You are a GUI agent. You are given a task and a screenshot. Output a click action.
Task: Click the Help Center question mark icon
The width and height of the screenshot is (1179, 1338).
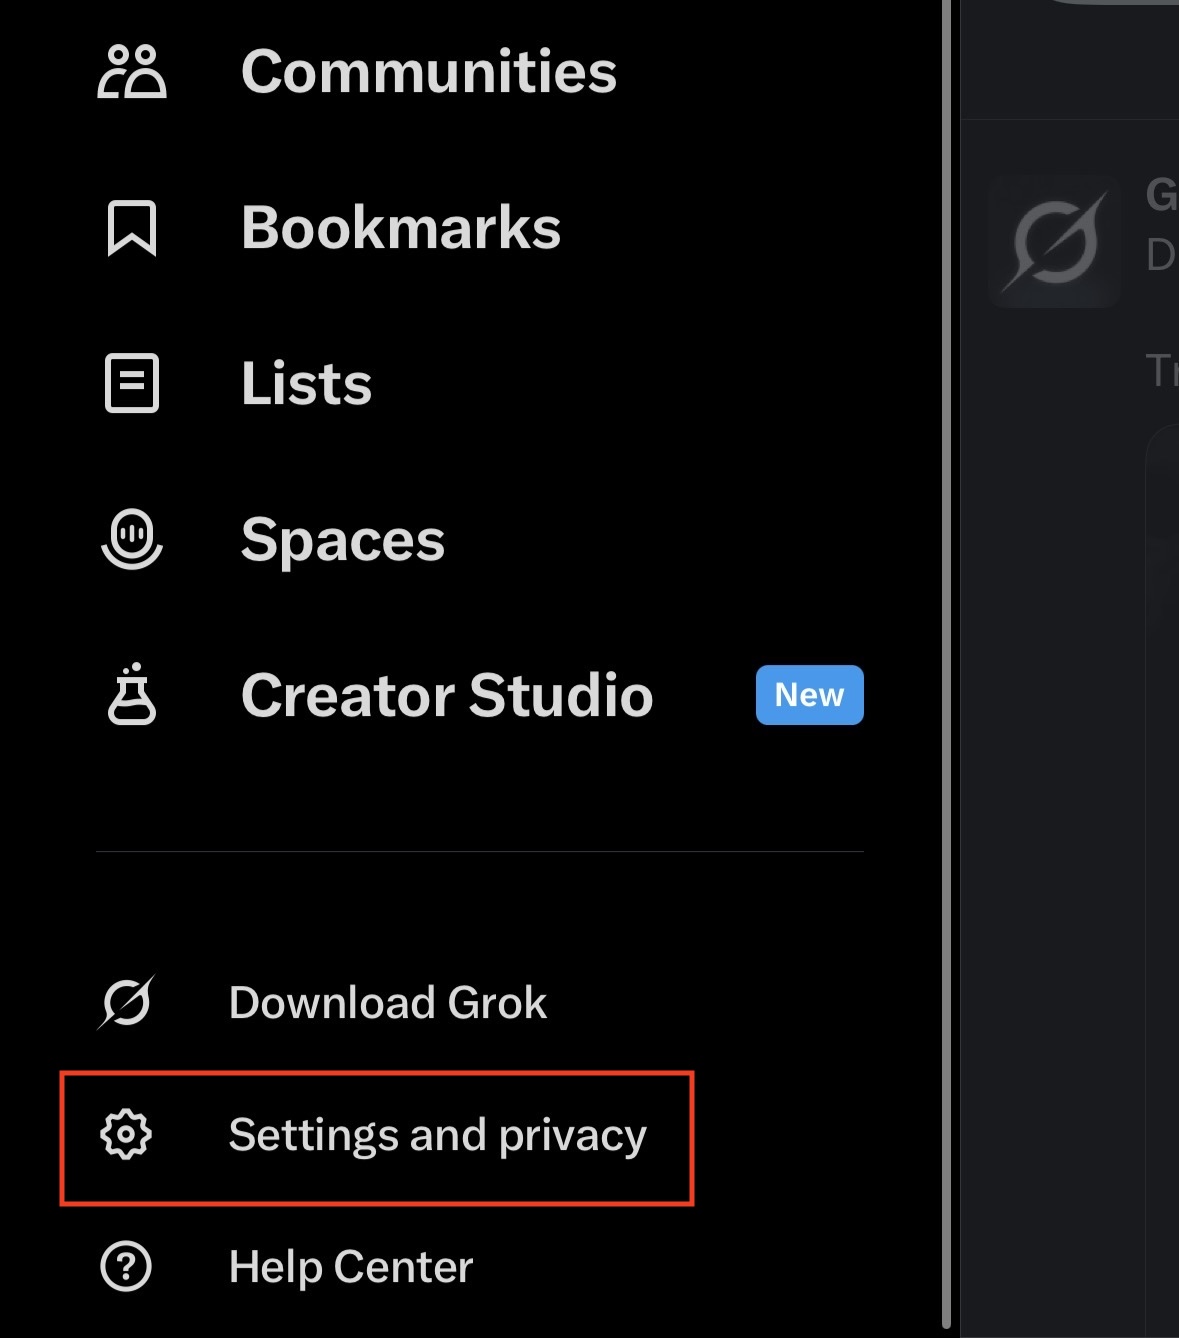126,1267
